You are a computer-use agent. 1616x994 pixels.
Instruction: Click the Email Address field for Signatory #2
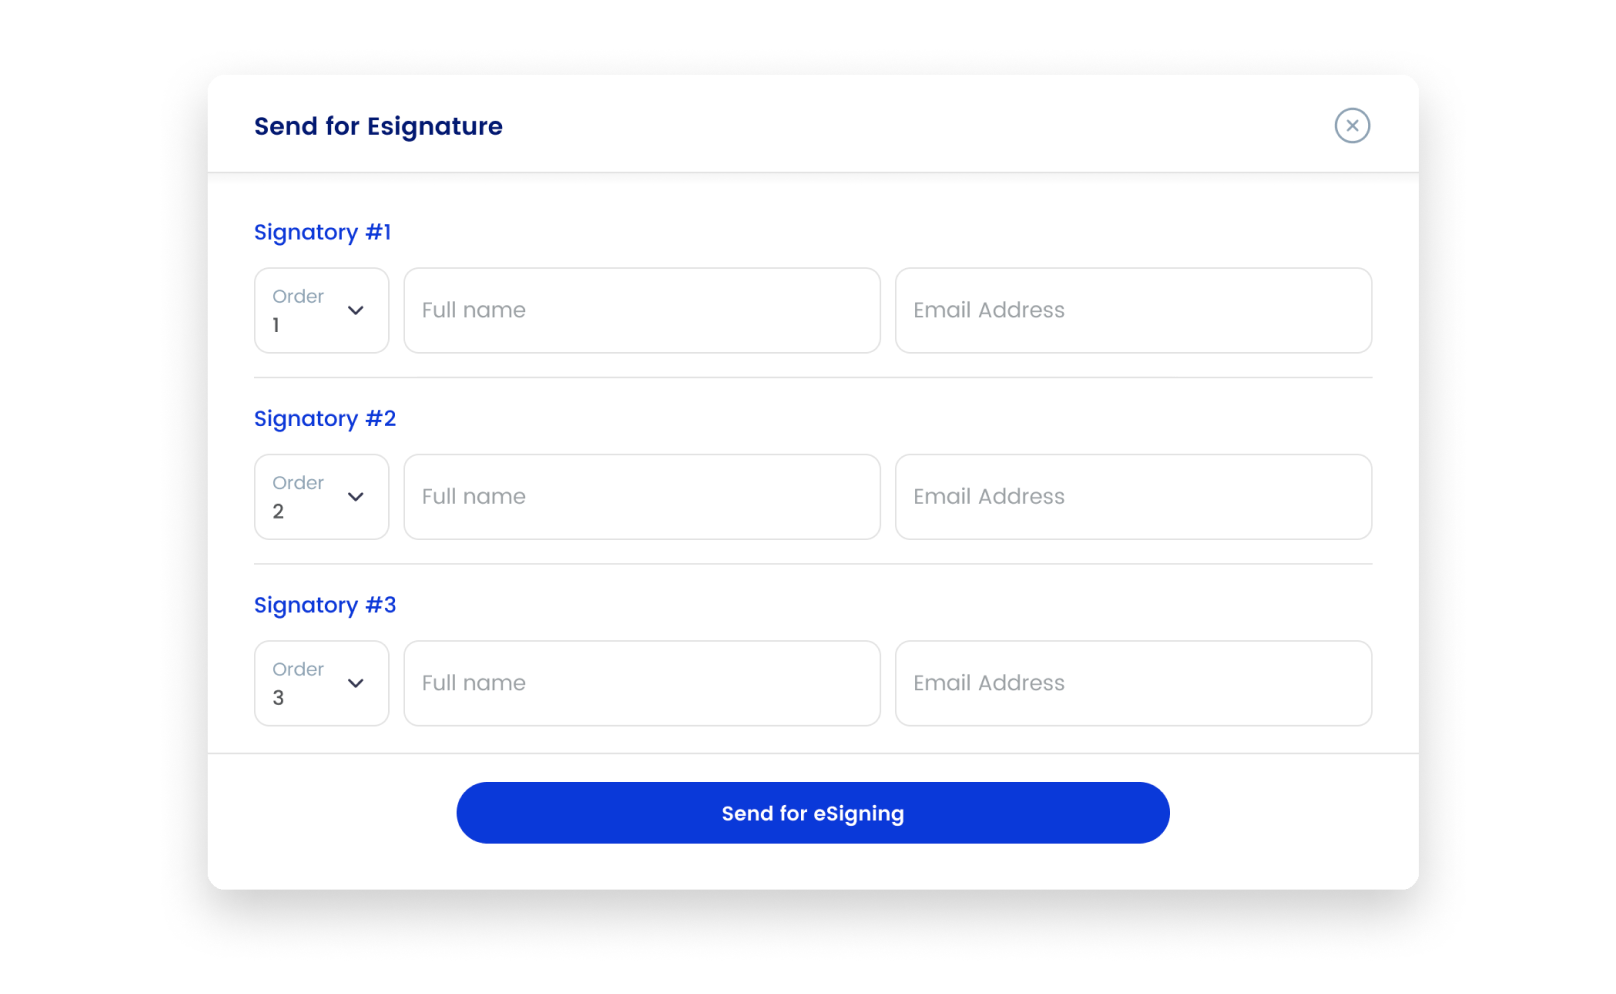(1133, 497)
